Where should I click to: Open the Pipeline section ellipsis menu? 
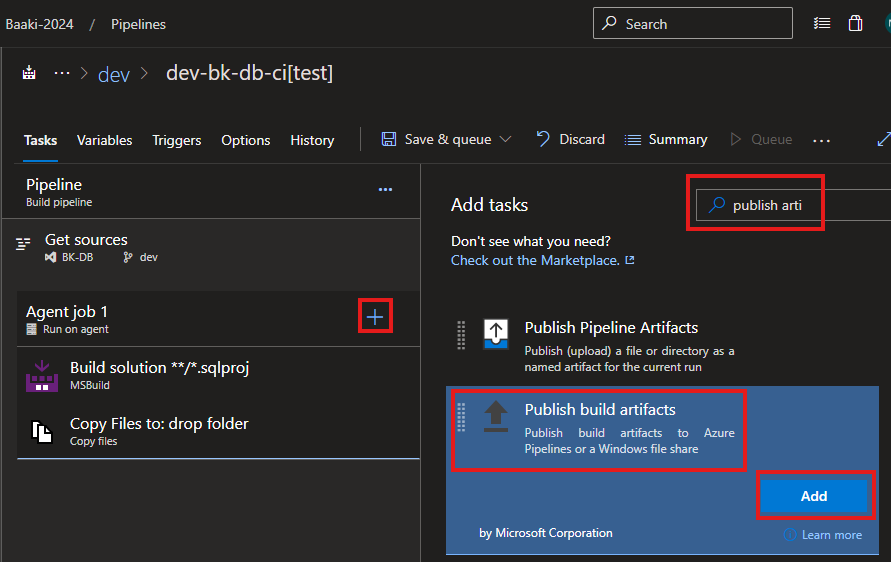tap(385, 189)
